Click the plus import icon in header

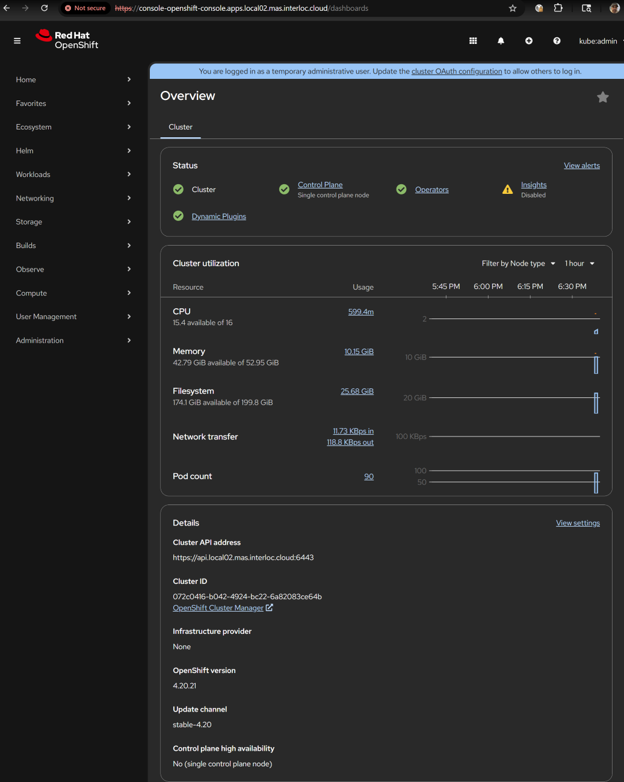click(x=529, y=41)
